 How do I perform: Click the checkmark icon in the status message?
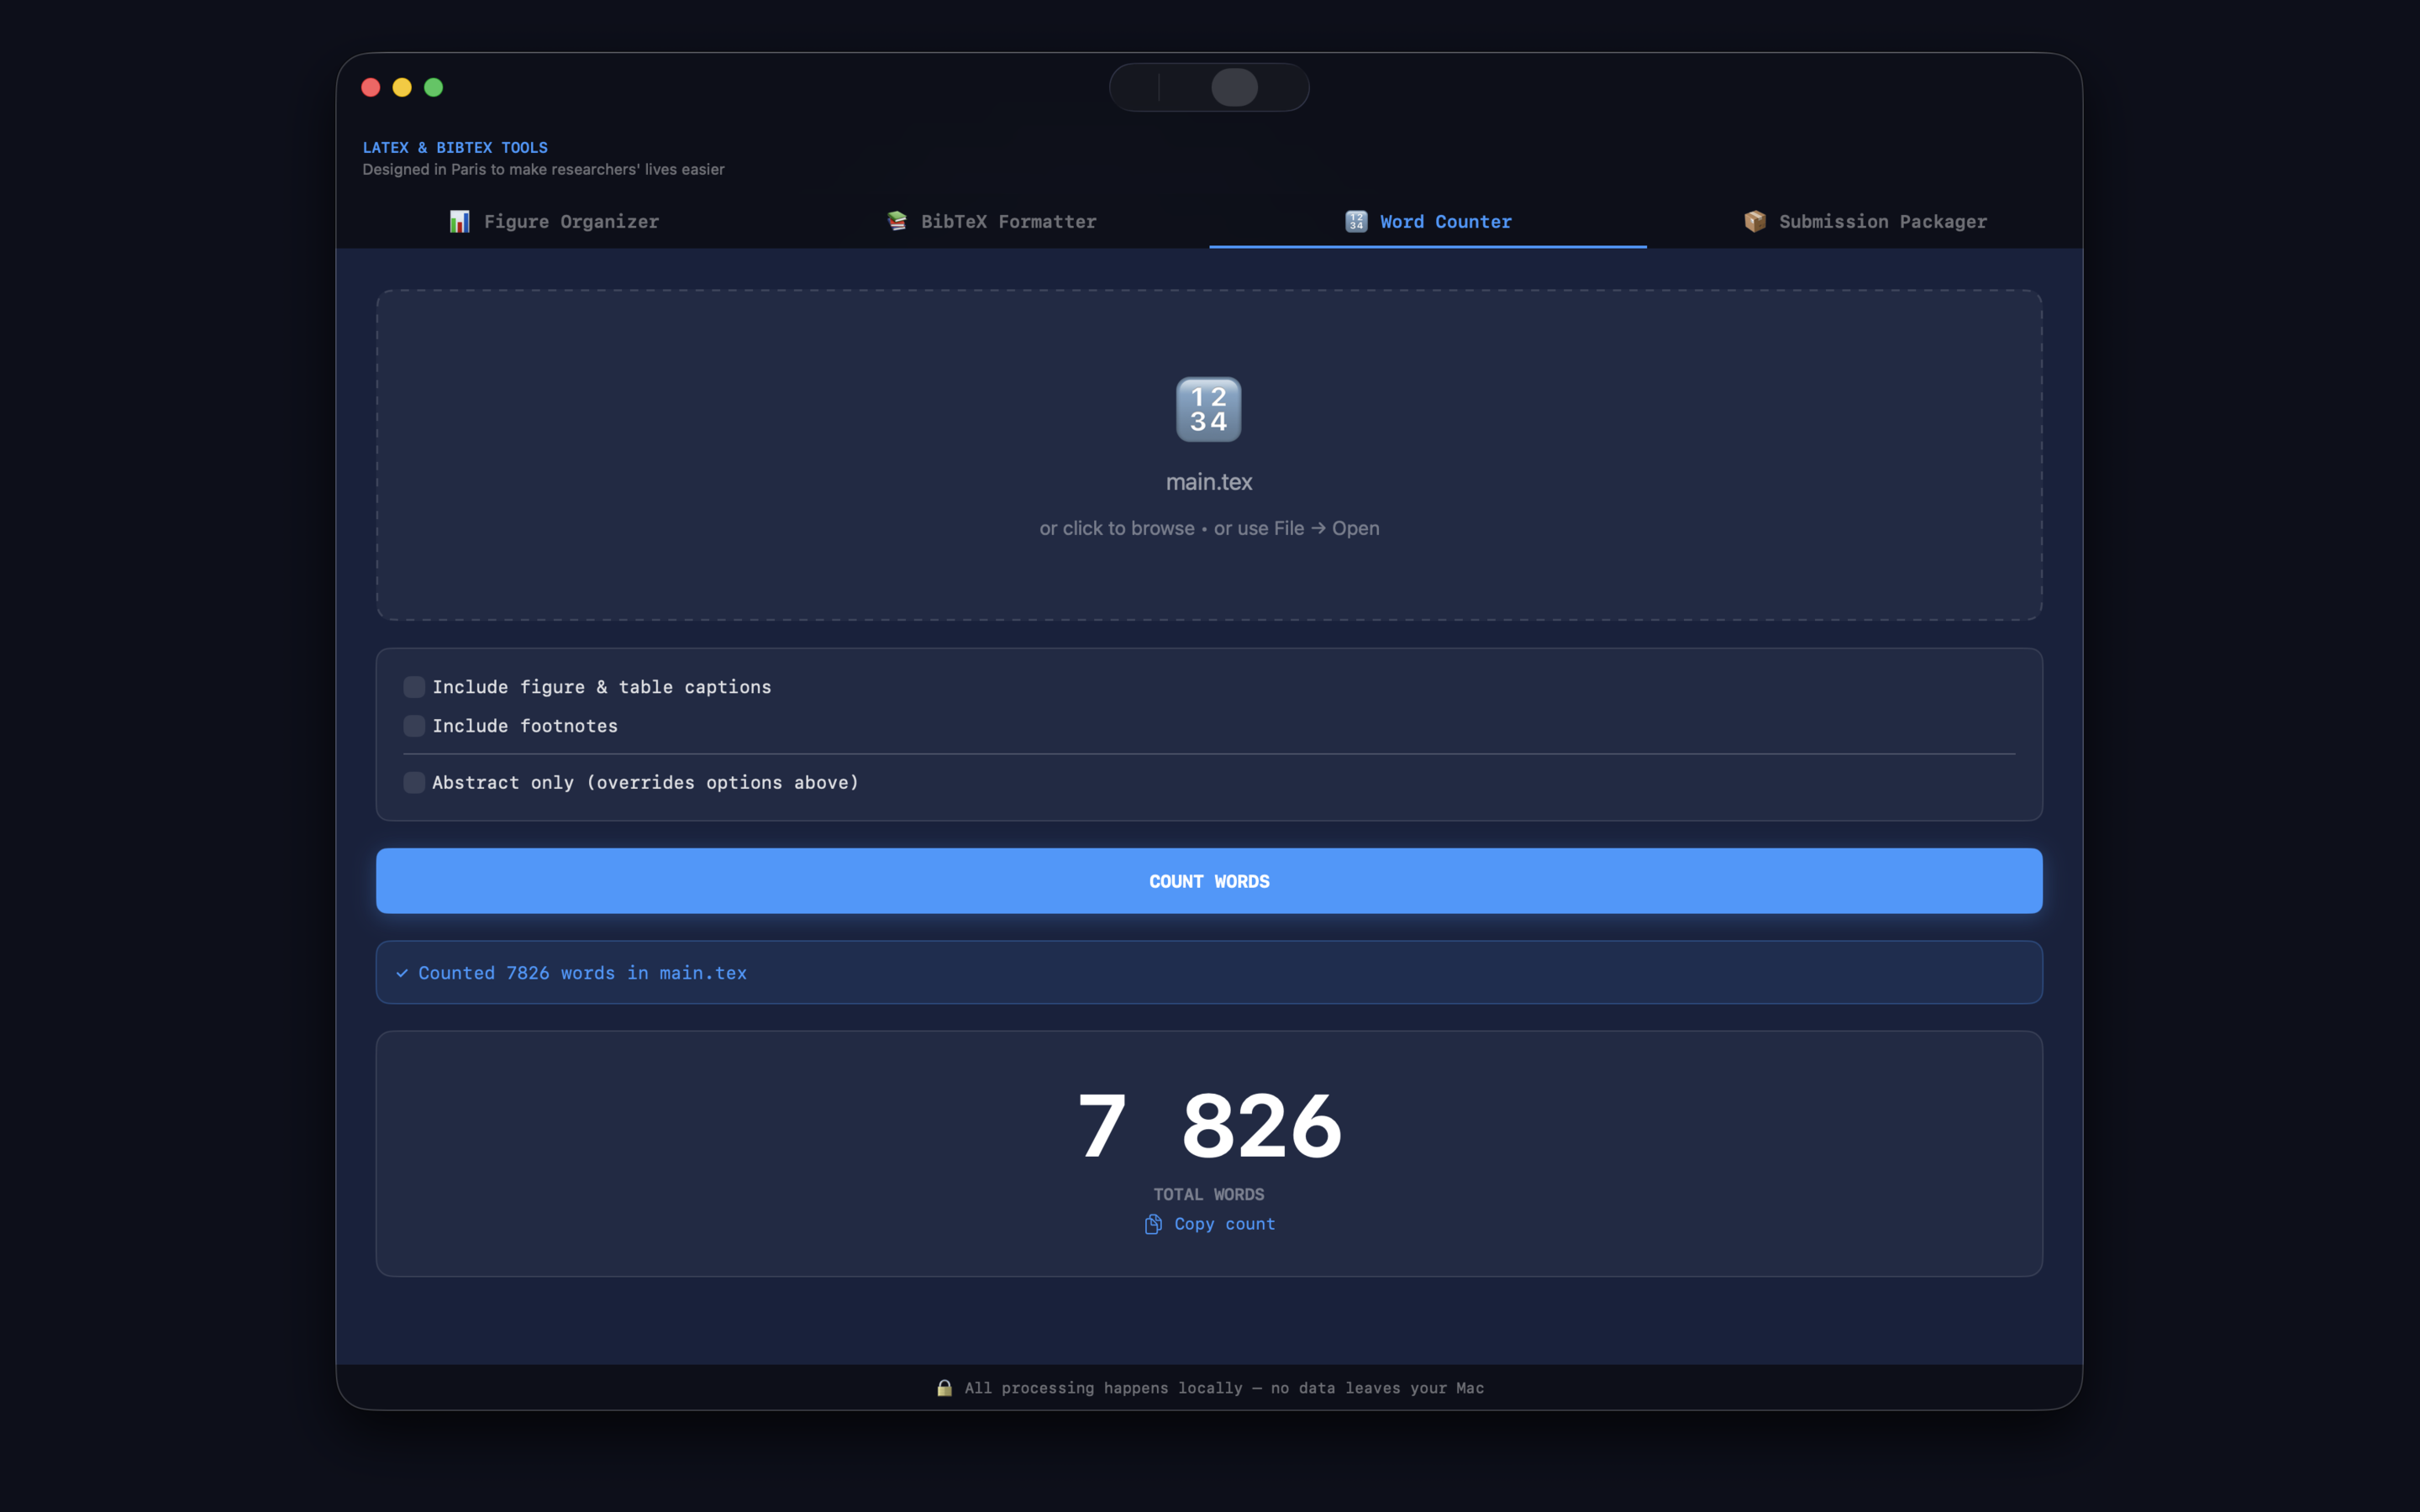(402, 973)
